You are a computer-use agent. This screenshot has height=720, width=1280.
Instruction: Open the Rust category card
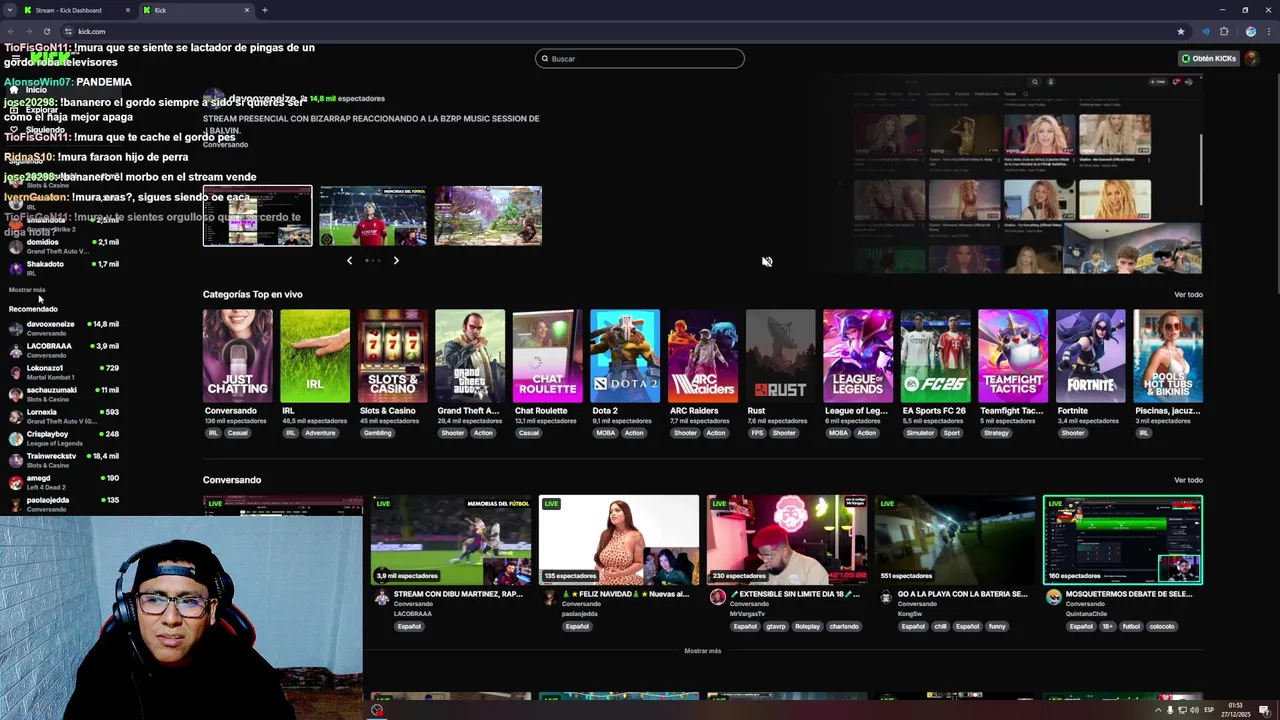780,356
